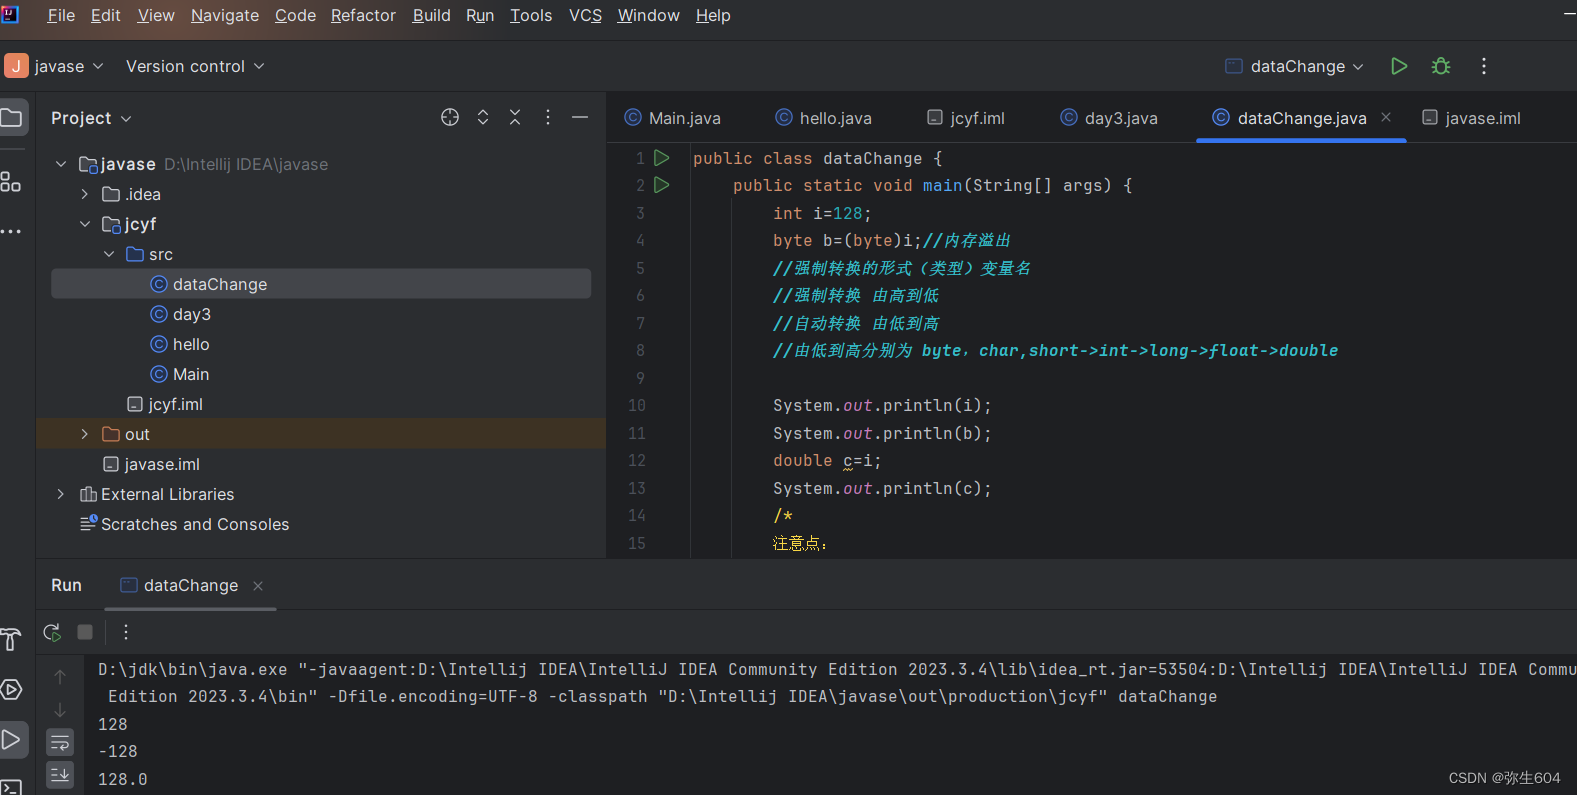Open the javase project dropdown
This screenshot has width=1577, height=795.
click(x=55, y=66)
